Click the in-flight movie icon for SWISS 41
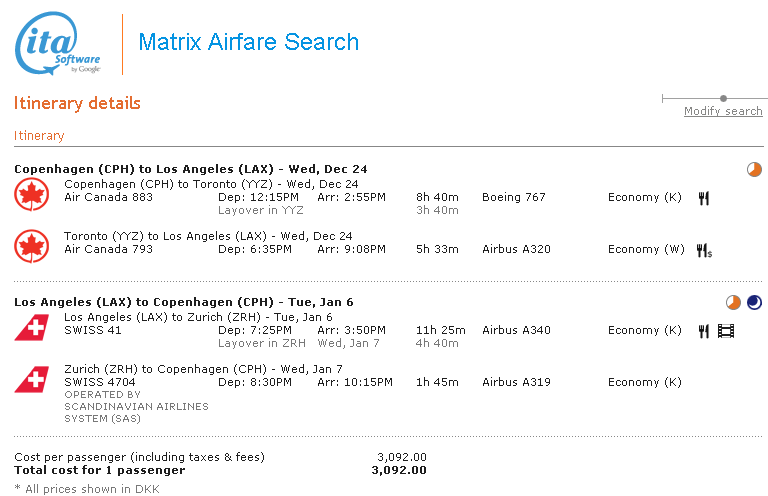Image resolution: width=768 pixels, height=496 pixels. click(x=726, y=331)
